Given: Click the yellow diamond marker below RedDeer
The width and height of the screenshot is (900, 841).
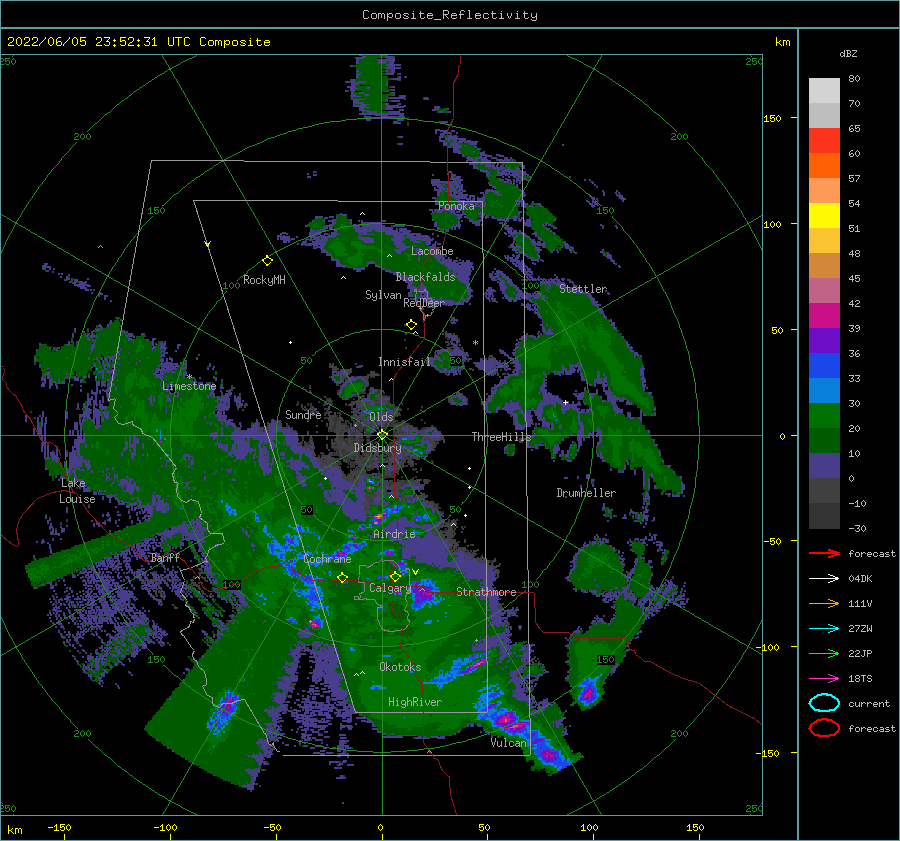Looking at the screenshot, I should click(x=411, y=325).
